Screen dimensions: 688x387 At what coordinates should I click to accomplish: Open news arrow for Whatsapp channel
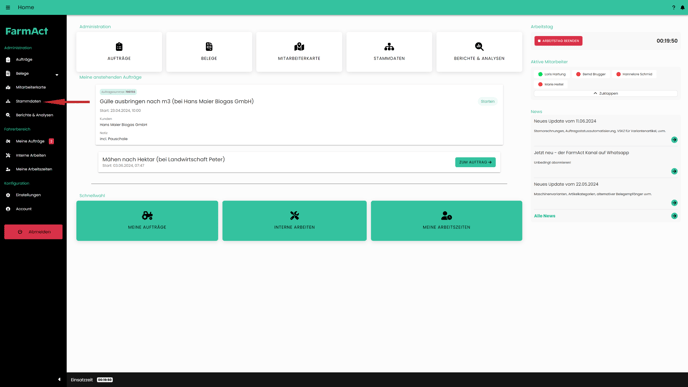(674, 171)
